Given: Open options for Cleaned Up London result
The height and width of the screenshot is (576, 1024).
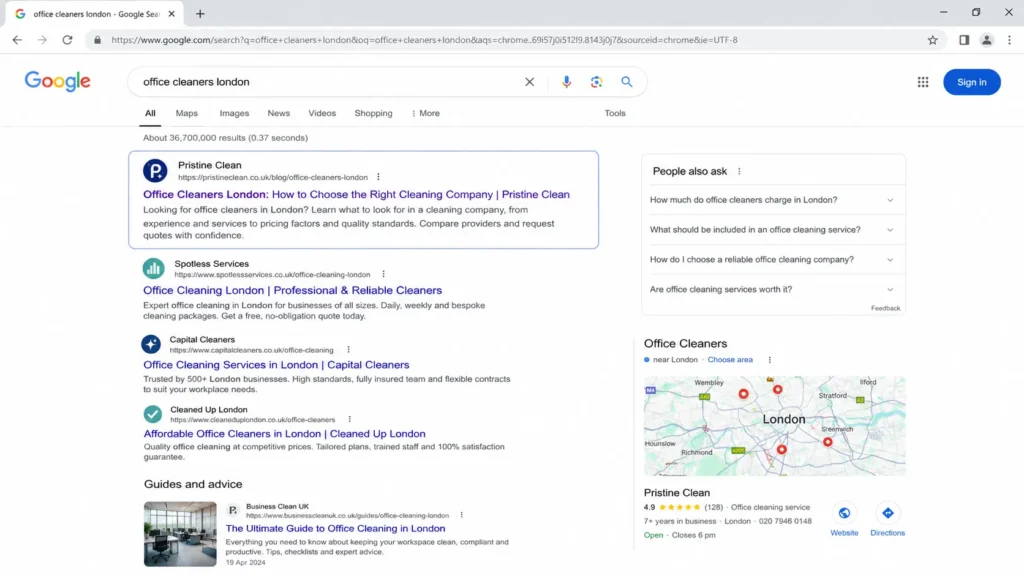Looking at the screenshot, I should [x=349, y=419].
